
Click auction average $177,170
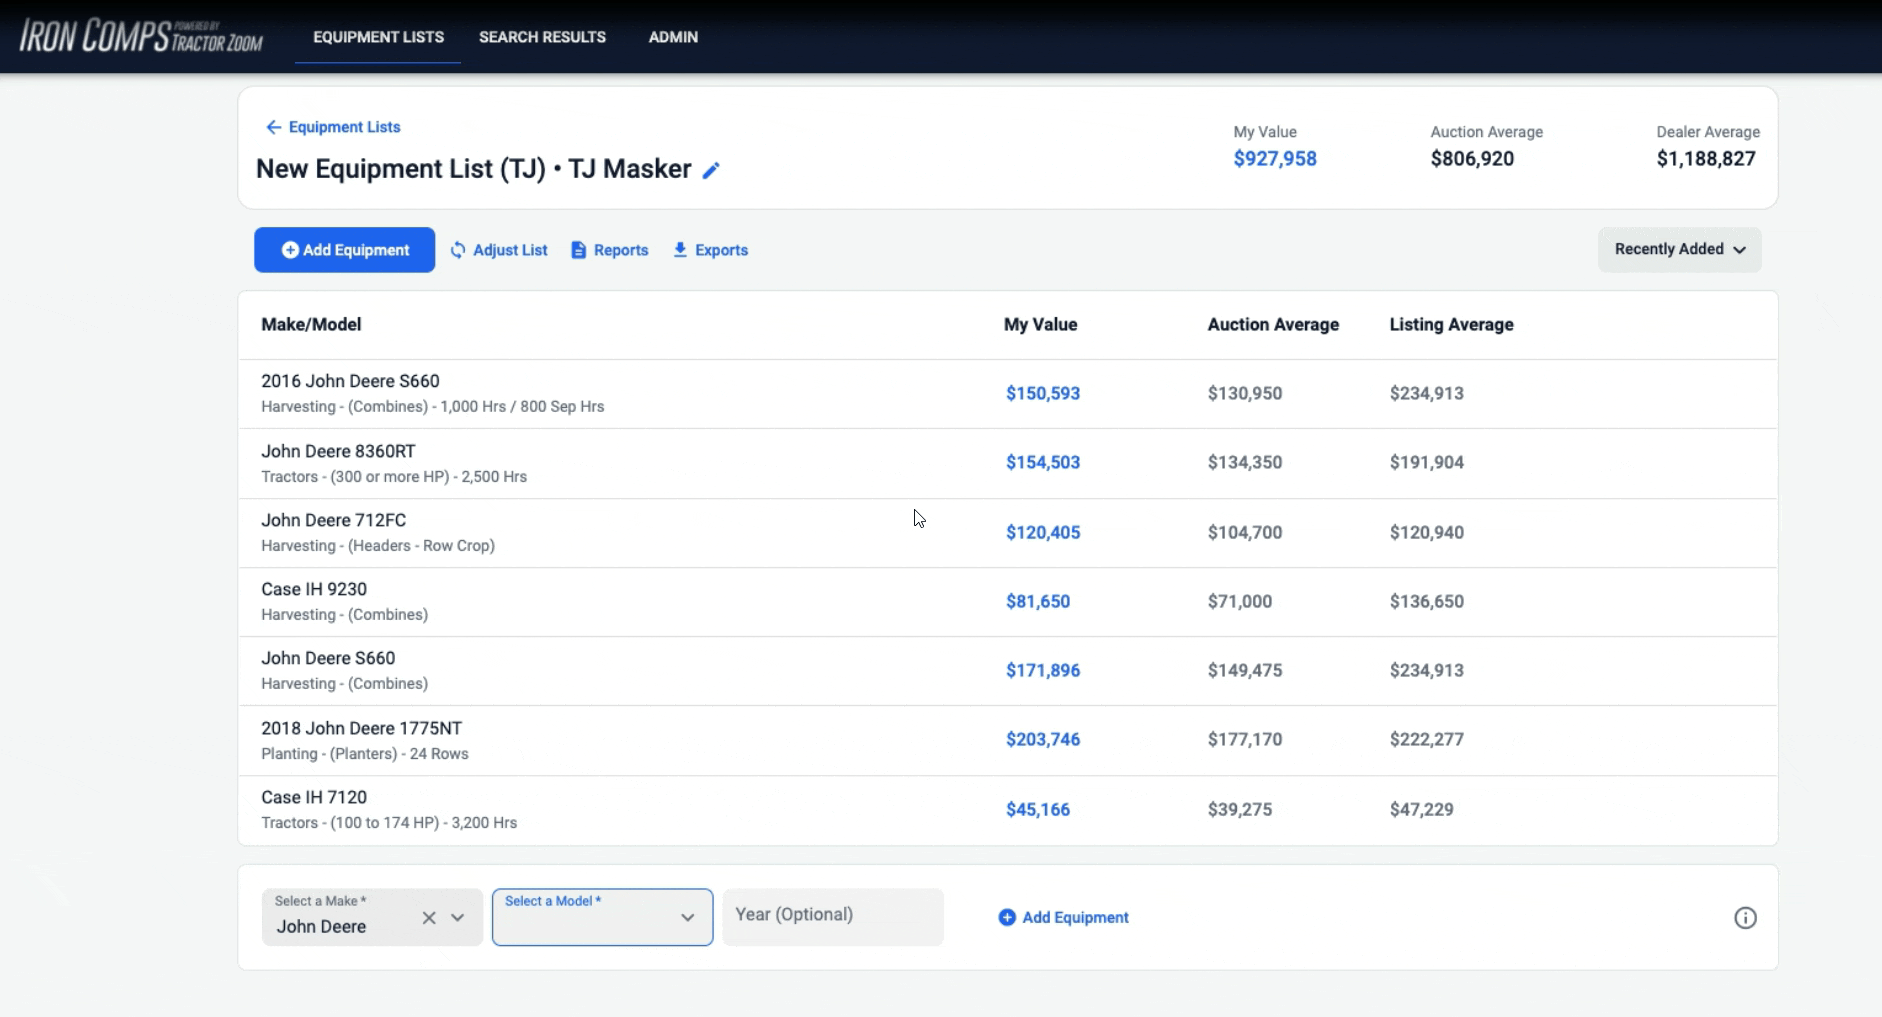tap(1245, 739)
